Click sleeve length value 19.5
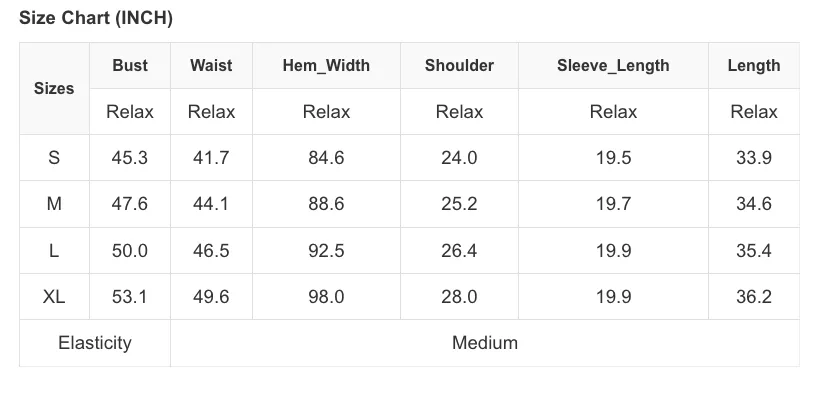830x394 pixels. pyautogui.click(x=614, y=158)
